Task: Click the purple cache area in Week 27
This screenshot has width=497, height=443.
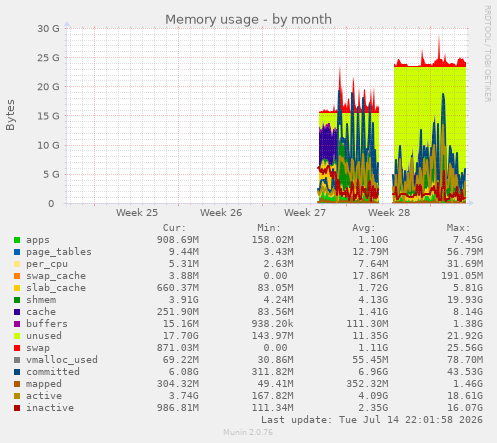Action: [x=327, y=143]
